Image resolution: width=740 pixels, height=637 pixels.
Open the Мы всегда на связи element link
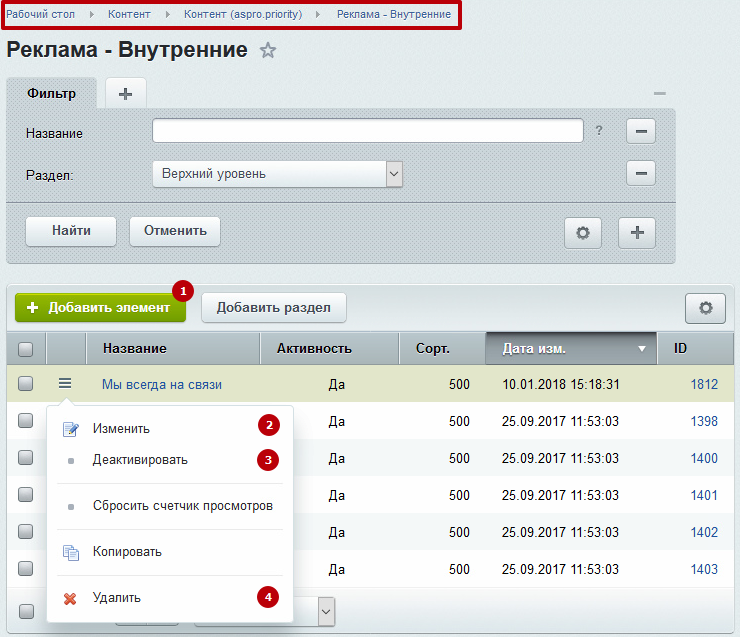pyautogui.click(x=162, y=385)
